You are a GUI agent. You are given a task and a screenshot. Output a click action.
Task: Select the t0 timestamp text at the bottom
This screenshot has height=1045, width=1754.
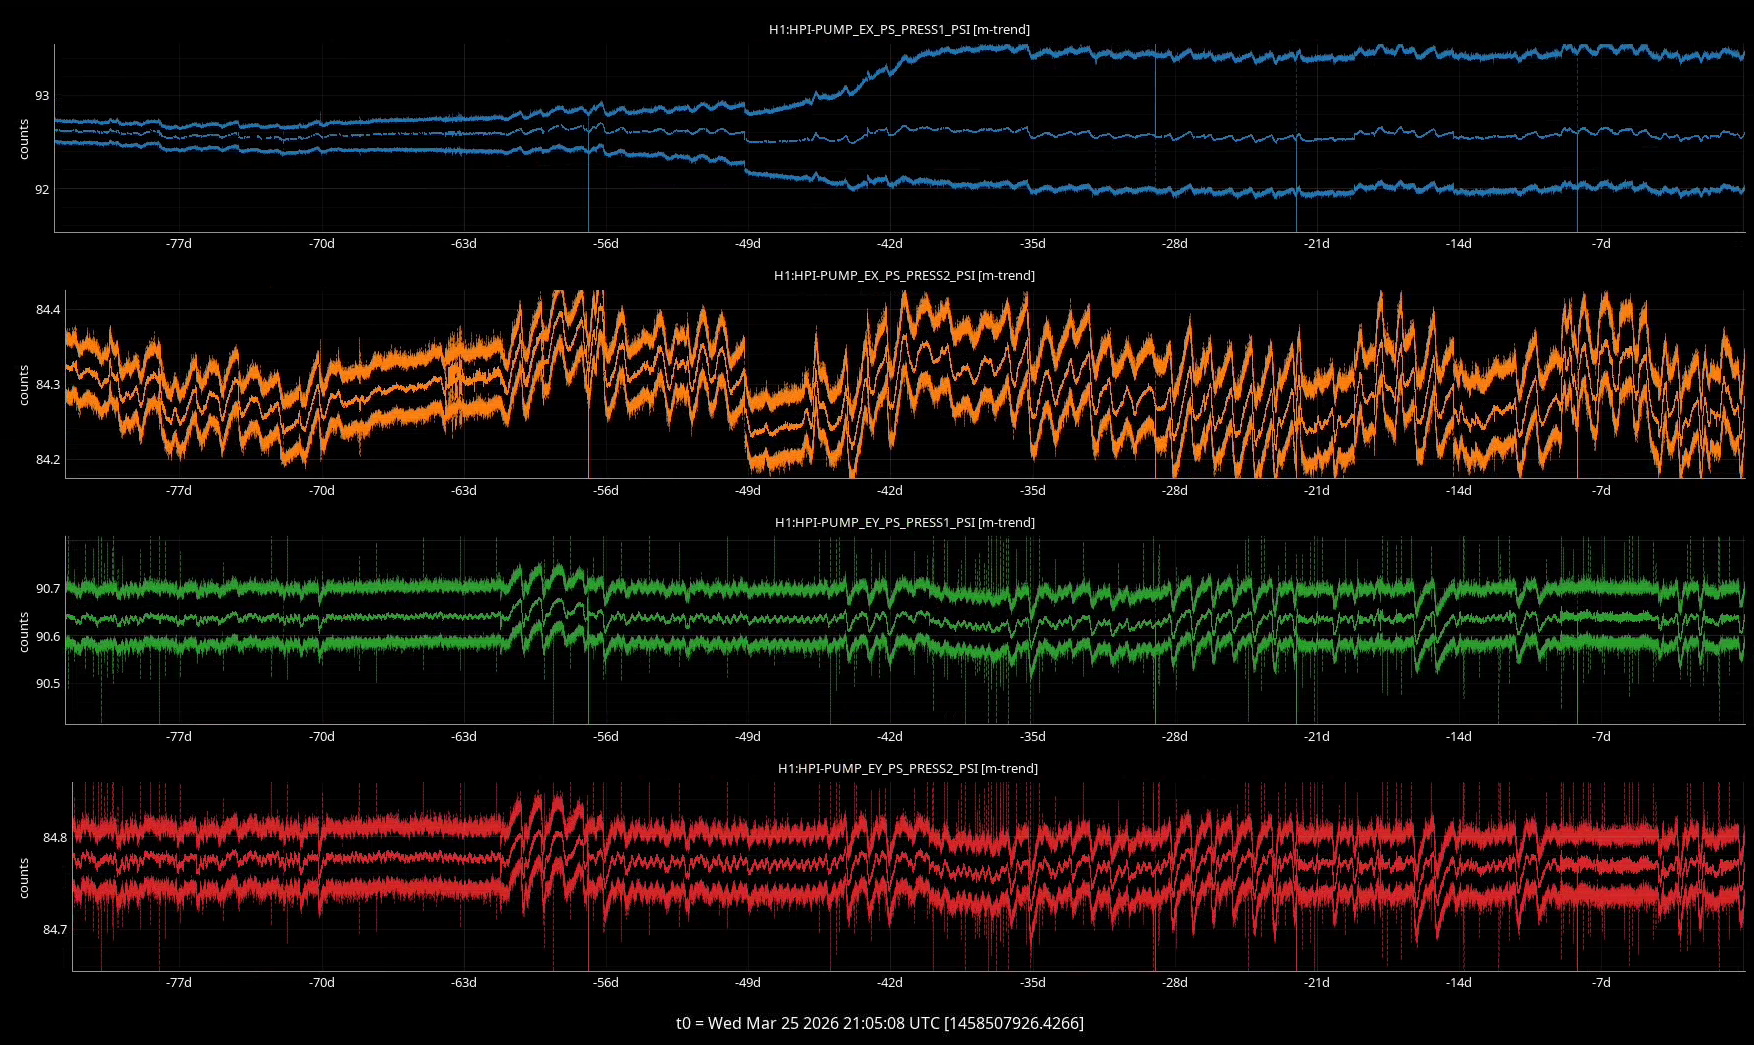(880, 1023)
